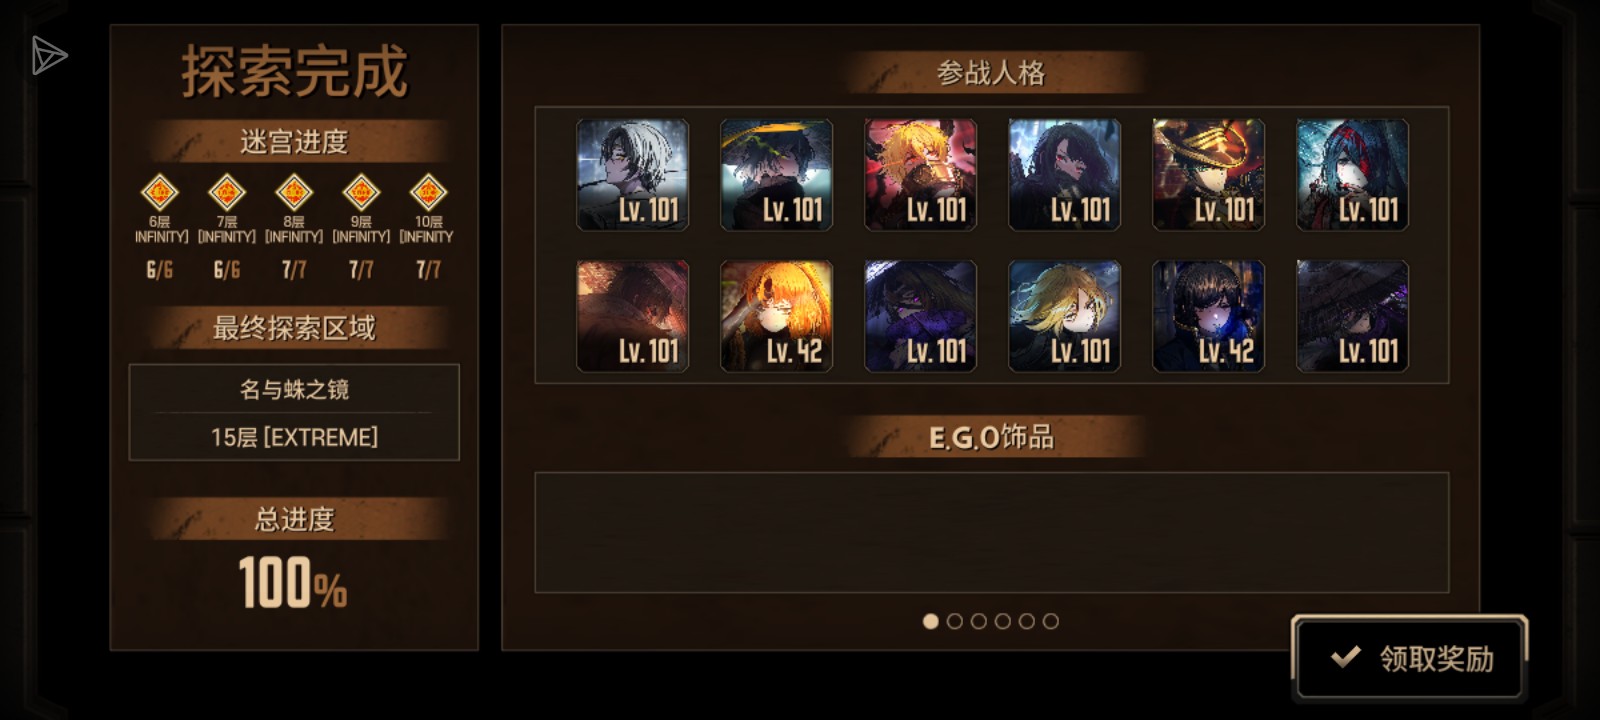Viewport: 1600px width, 720px height.
Task: Open the white-haired Lv.101 identity portrait
Action: coord(633,175)
